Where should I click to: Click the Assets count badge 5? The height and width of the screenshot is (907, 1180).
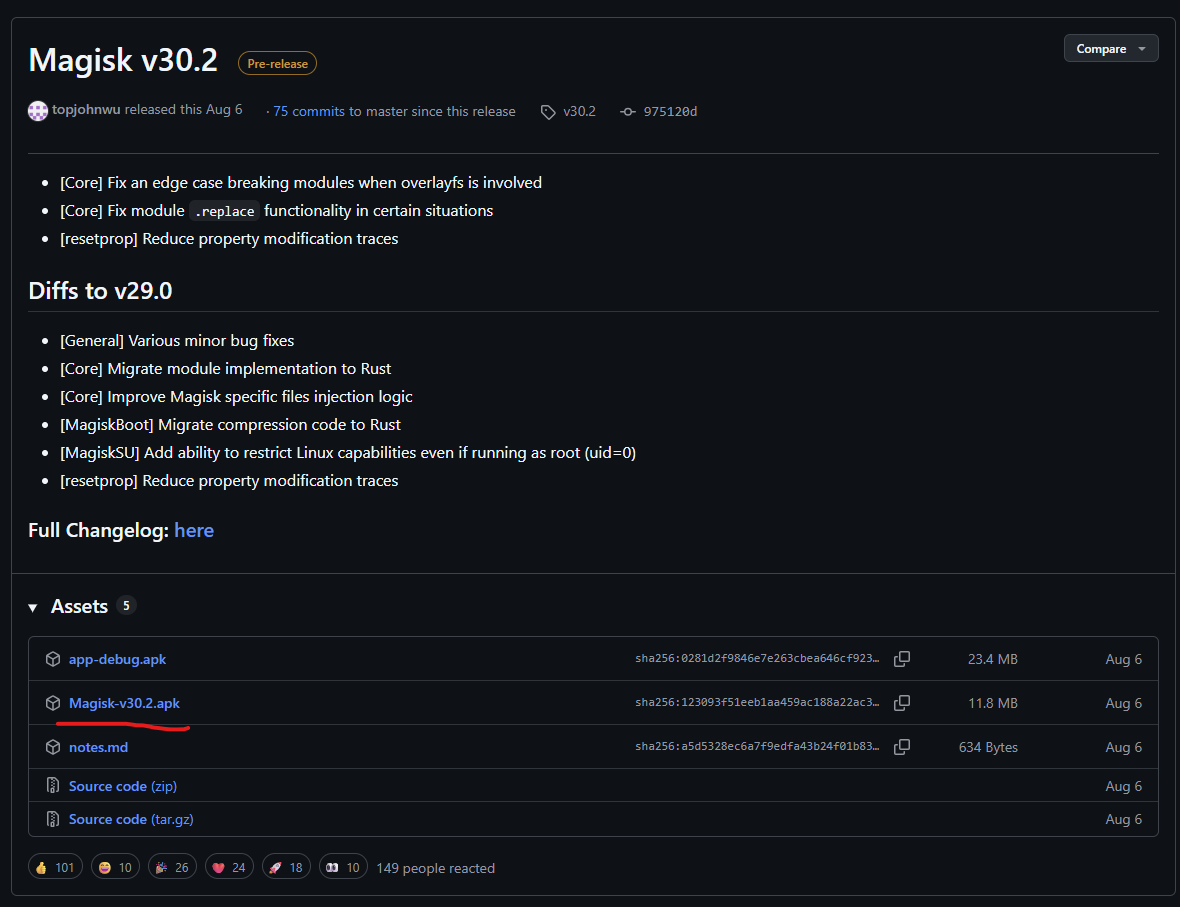126,606
